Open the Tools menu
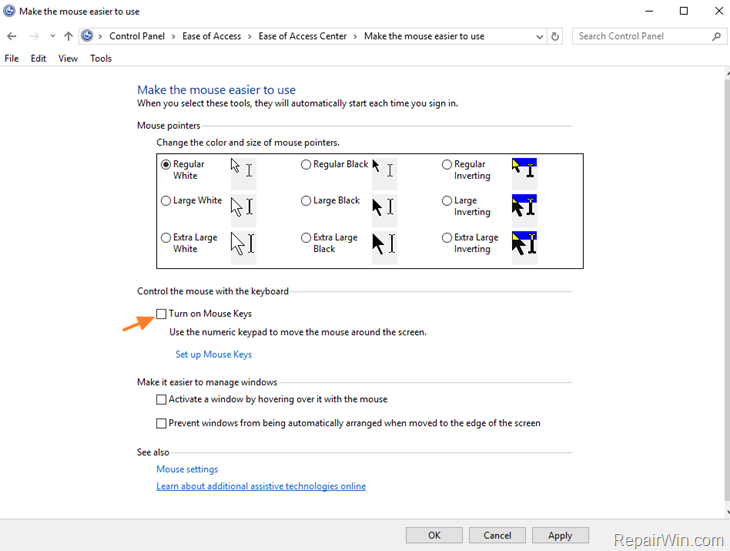The image size is (730, 551). (x=101, y=59)
